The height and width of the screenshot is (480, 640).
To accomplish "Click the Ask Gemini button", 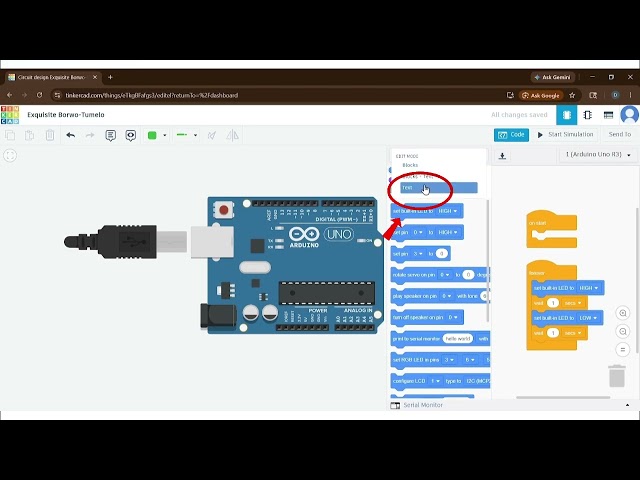I will (552, 77).
